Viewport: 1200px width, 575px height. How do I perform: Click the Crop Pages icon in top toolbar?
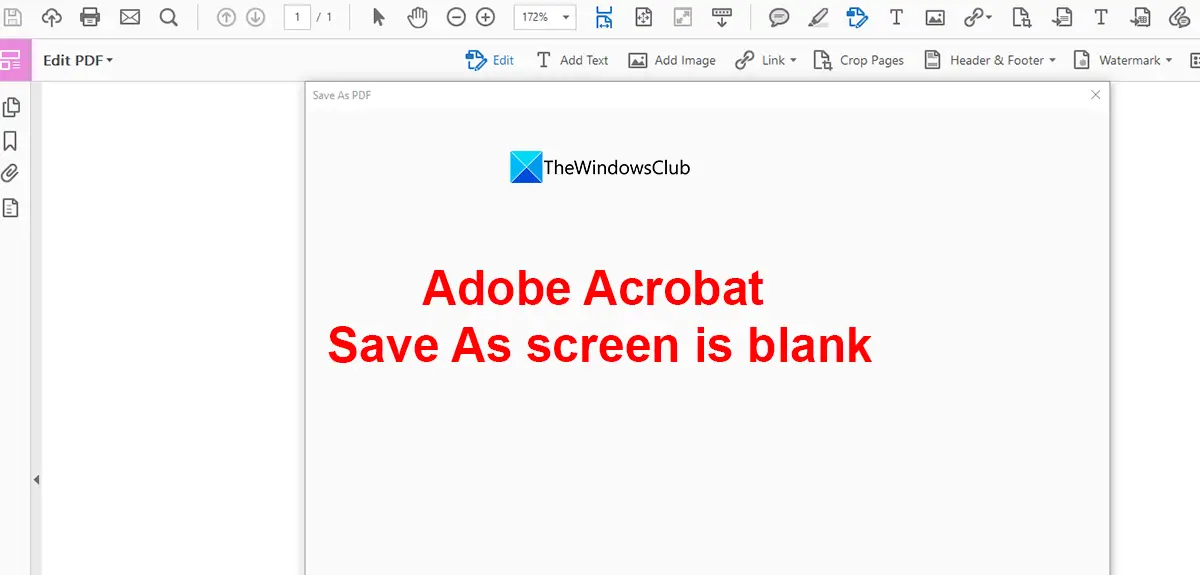click(1021, 17)
